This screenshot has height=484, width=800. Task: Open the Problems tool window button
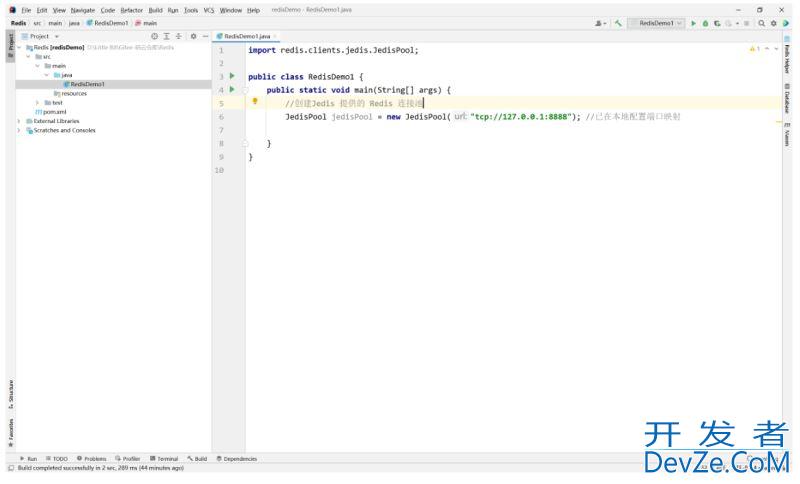(x=91, y=458)
